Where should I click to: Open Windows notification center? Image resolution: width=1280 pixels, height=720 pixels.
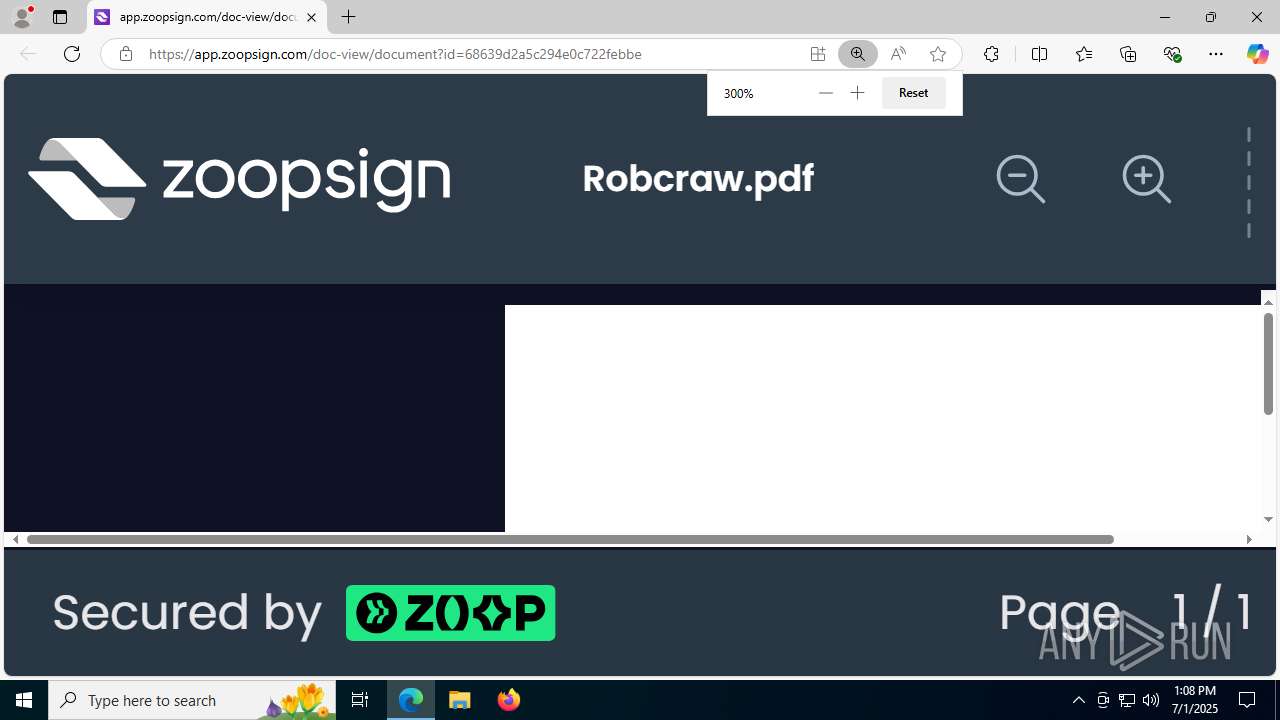1247,700
